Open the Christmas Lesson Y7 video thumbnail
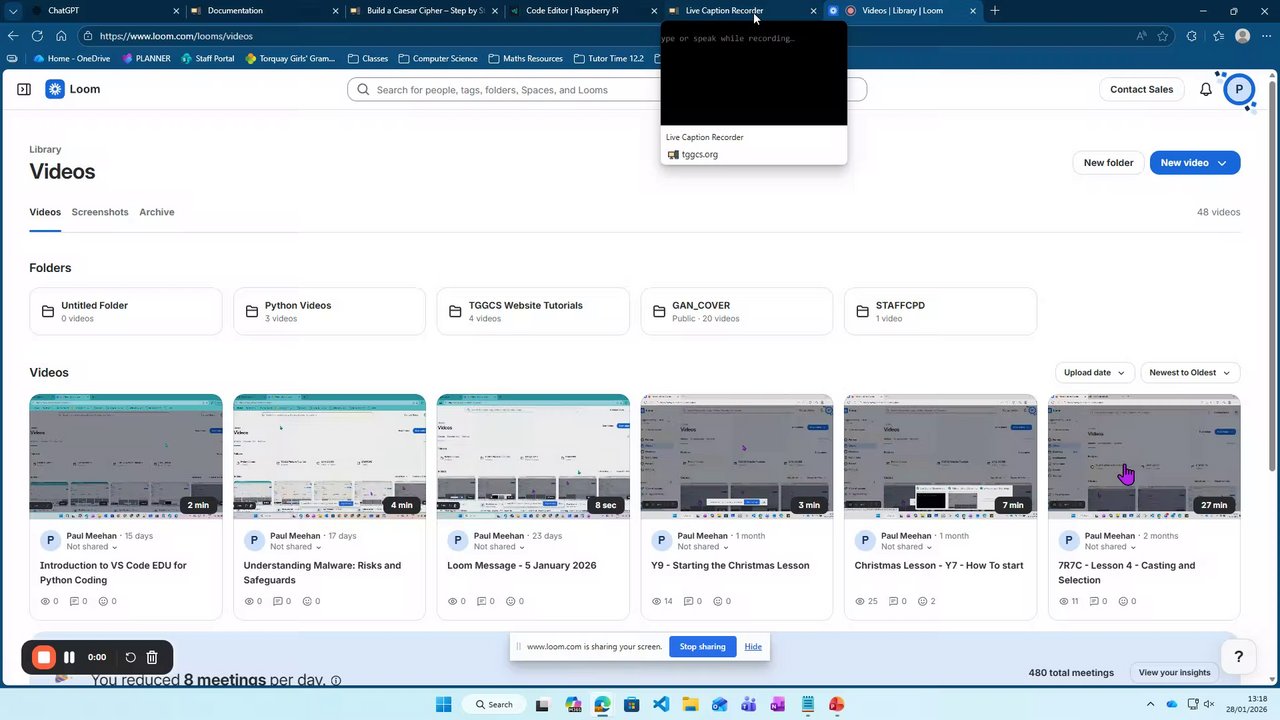The width and height of the screenshot is (1280, 720). 940,457
